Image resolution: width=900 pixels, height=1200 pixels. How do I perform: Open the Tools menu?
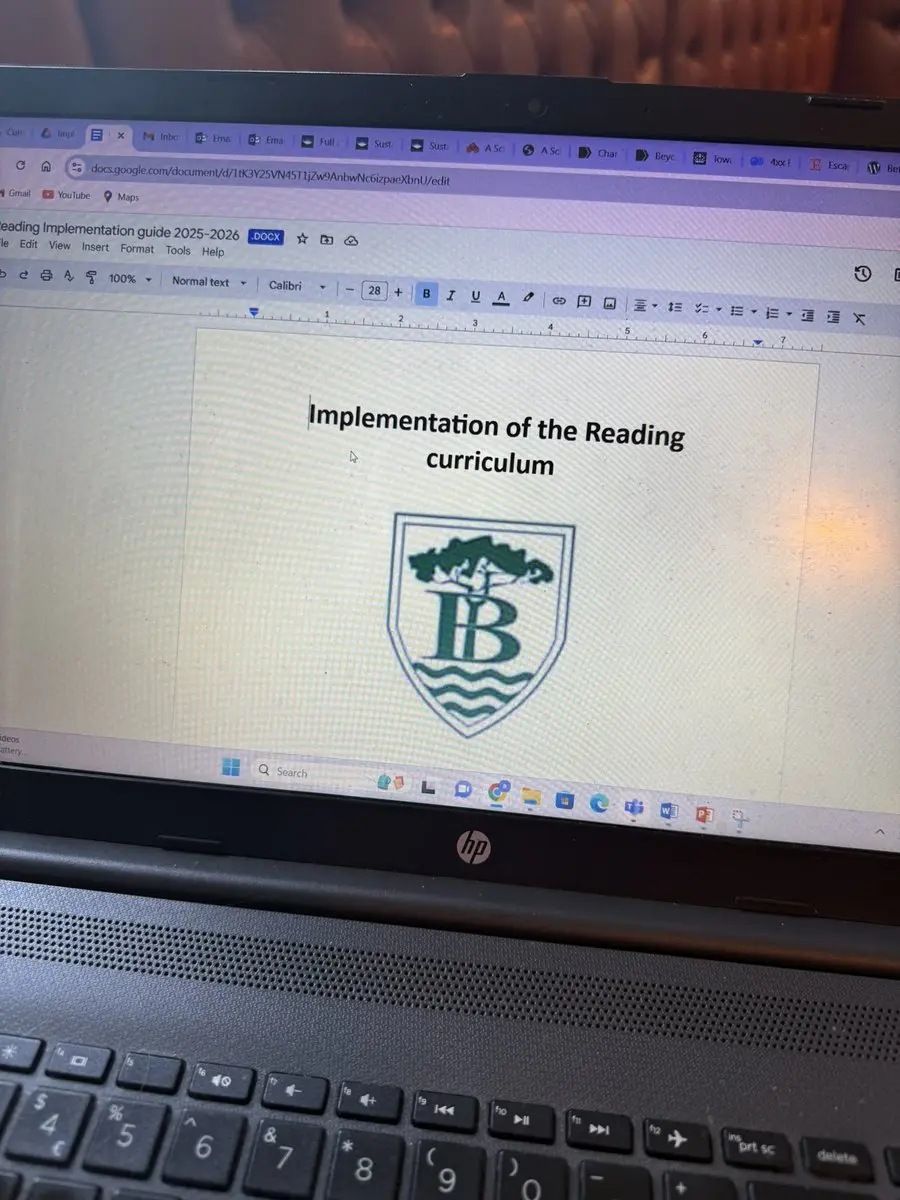point(178,251)
